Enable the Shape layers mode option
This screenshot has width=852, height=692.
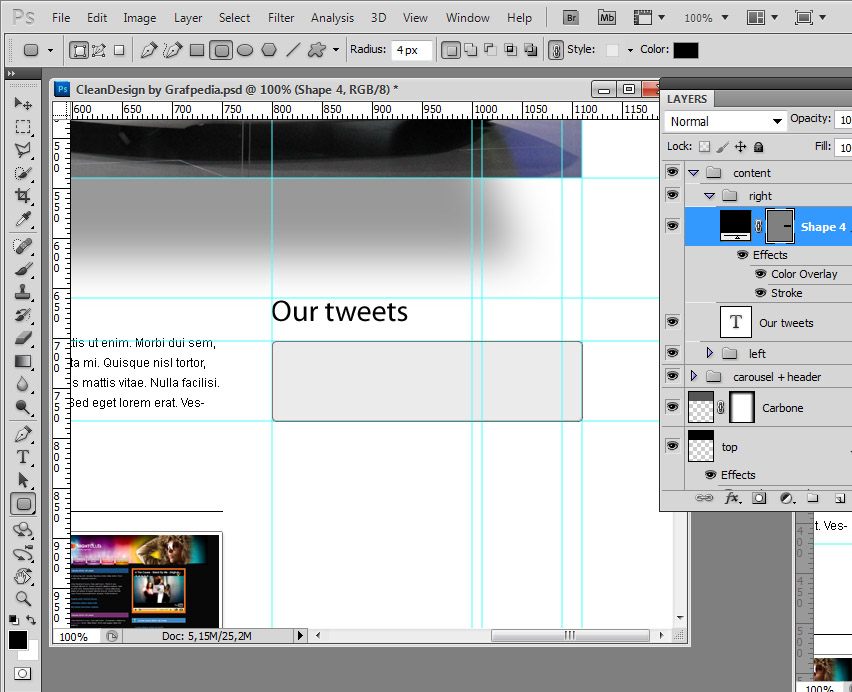pos(79,51)
